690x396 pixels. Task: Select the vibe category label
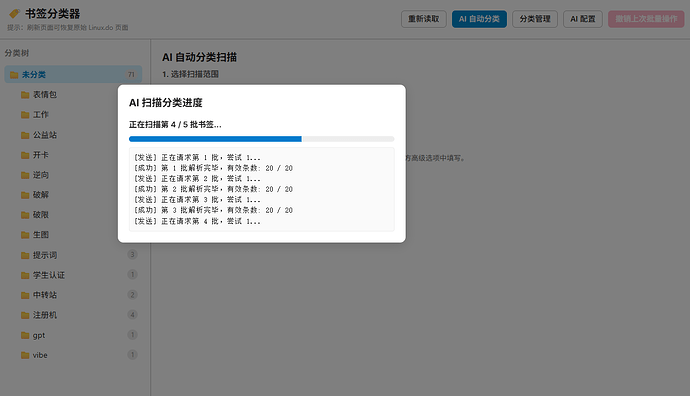pyautogui.click(x=40, y=356)
